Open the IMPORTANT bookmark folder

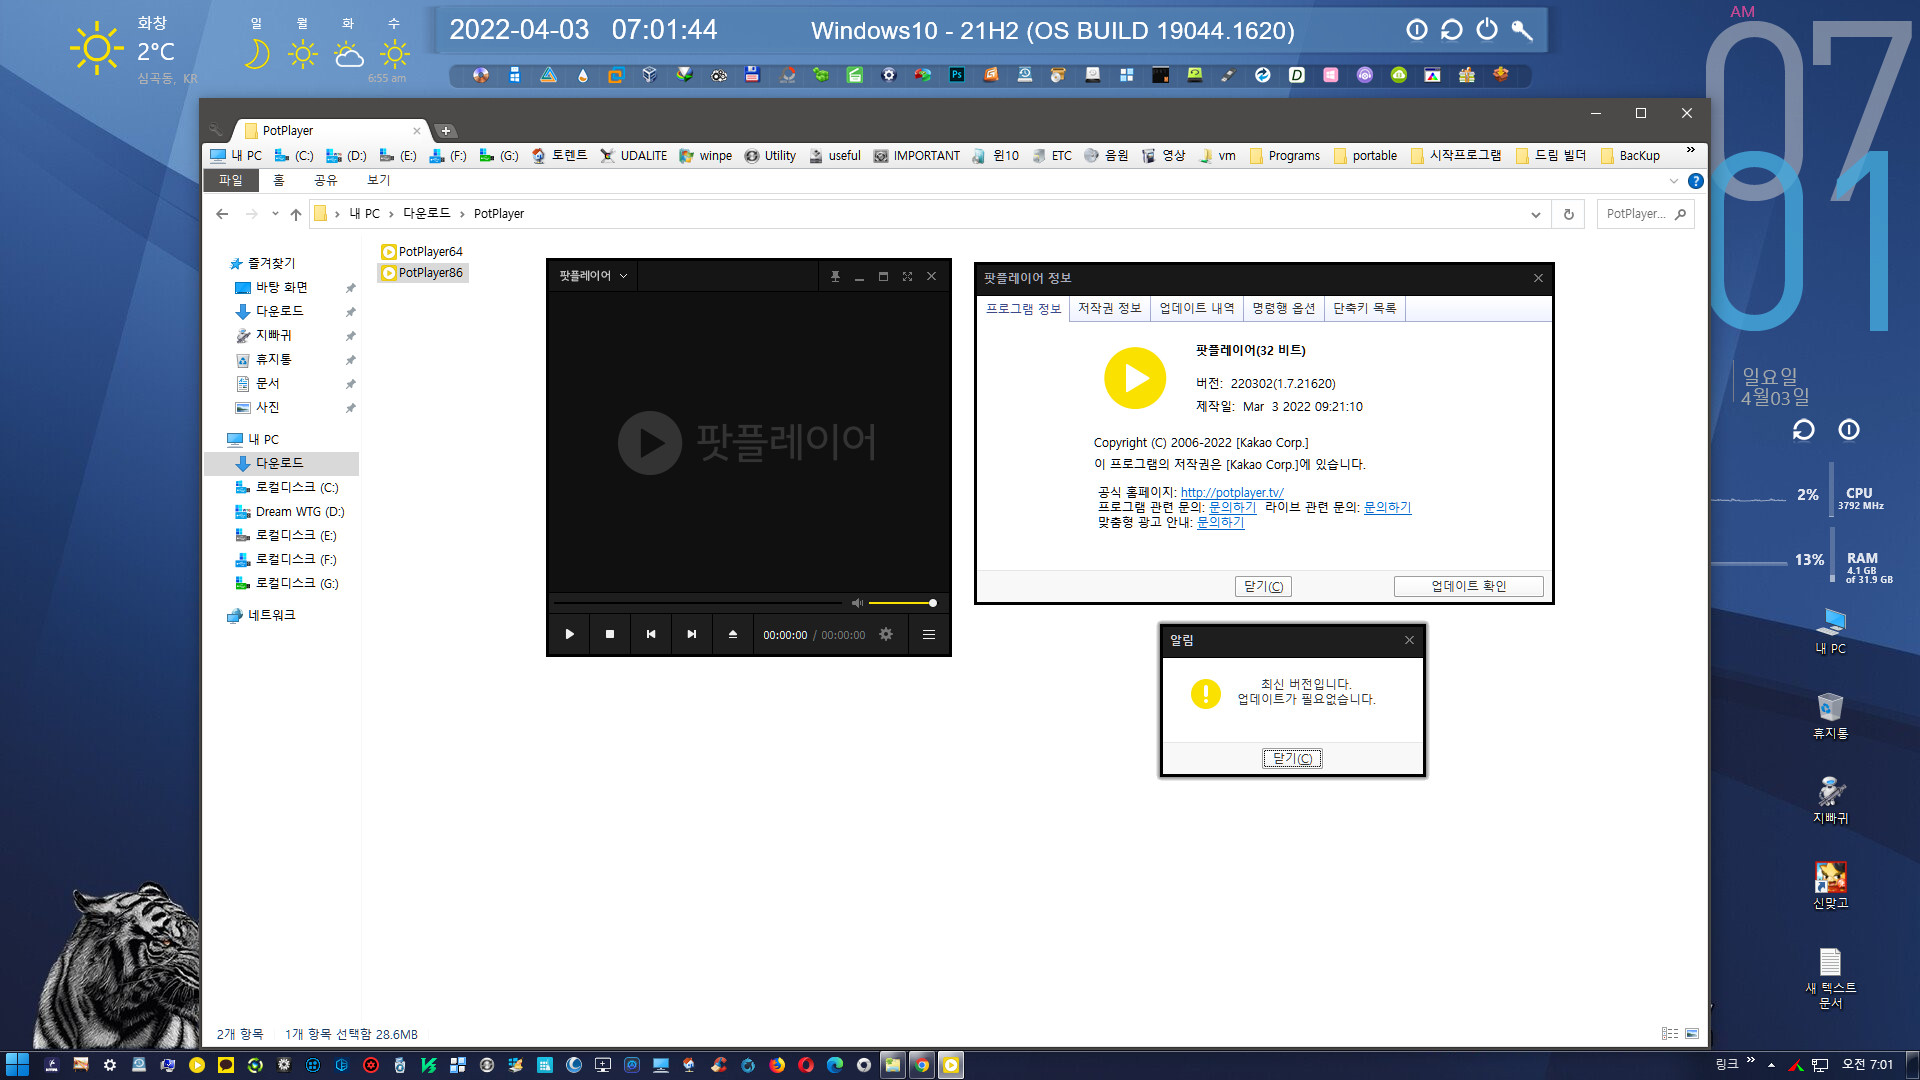point(916,156)
